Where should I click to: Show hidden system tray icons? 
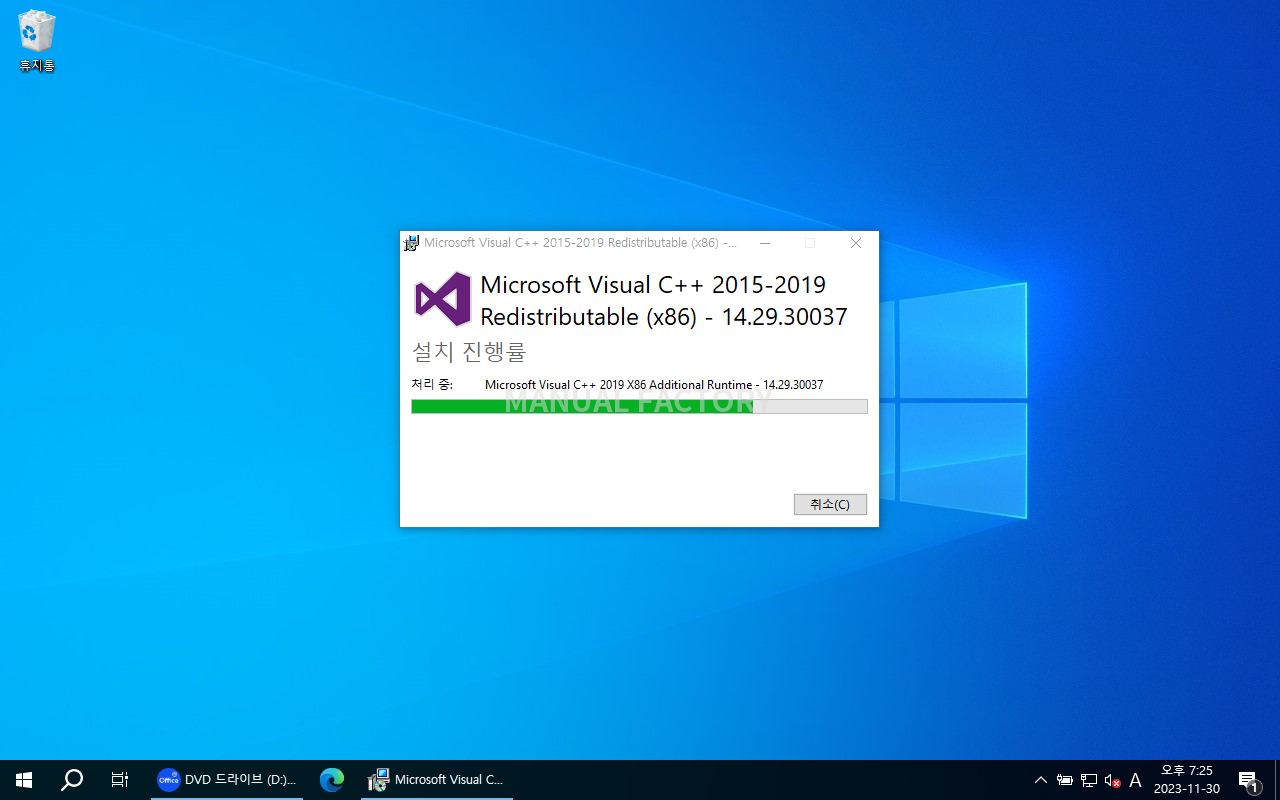click(x=1041, y=780)
